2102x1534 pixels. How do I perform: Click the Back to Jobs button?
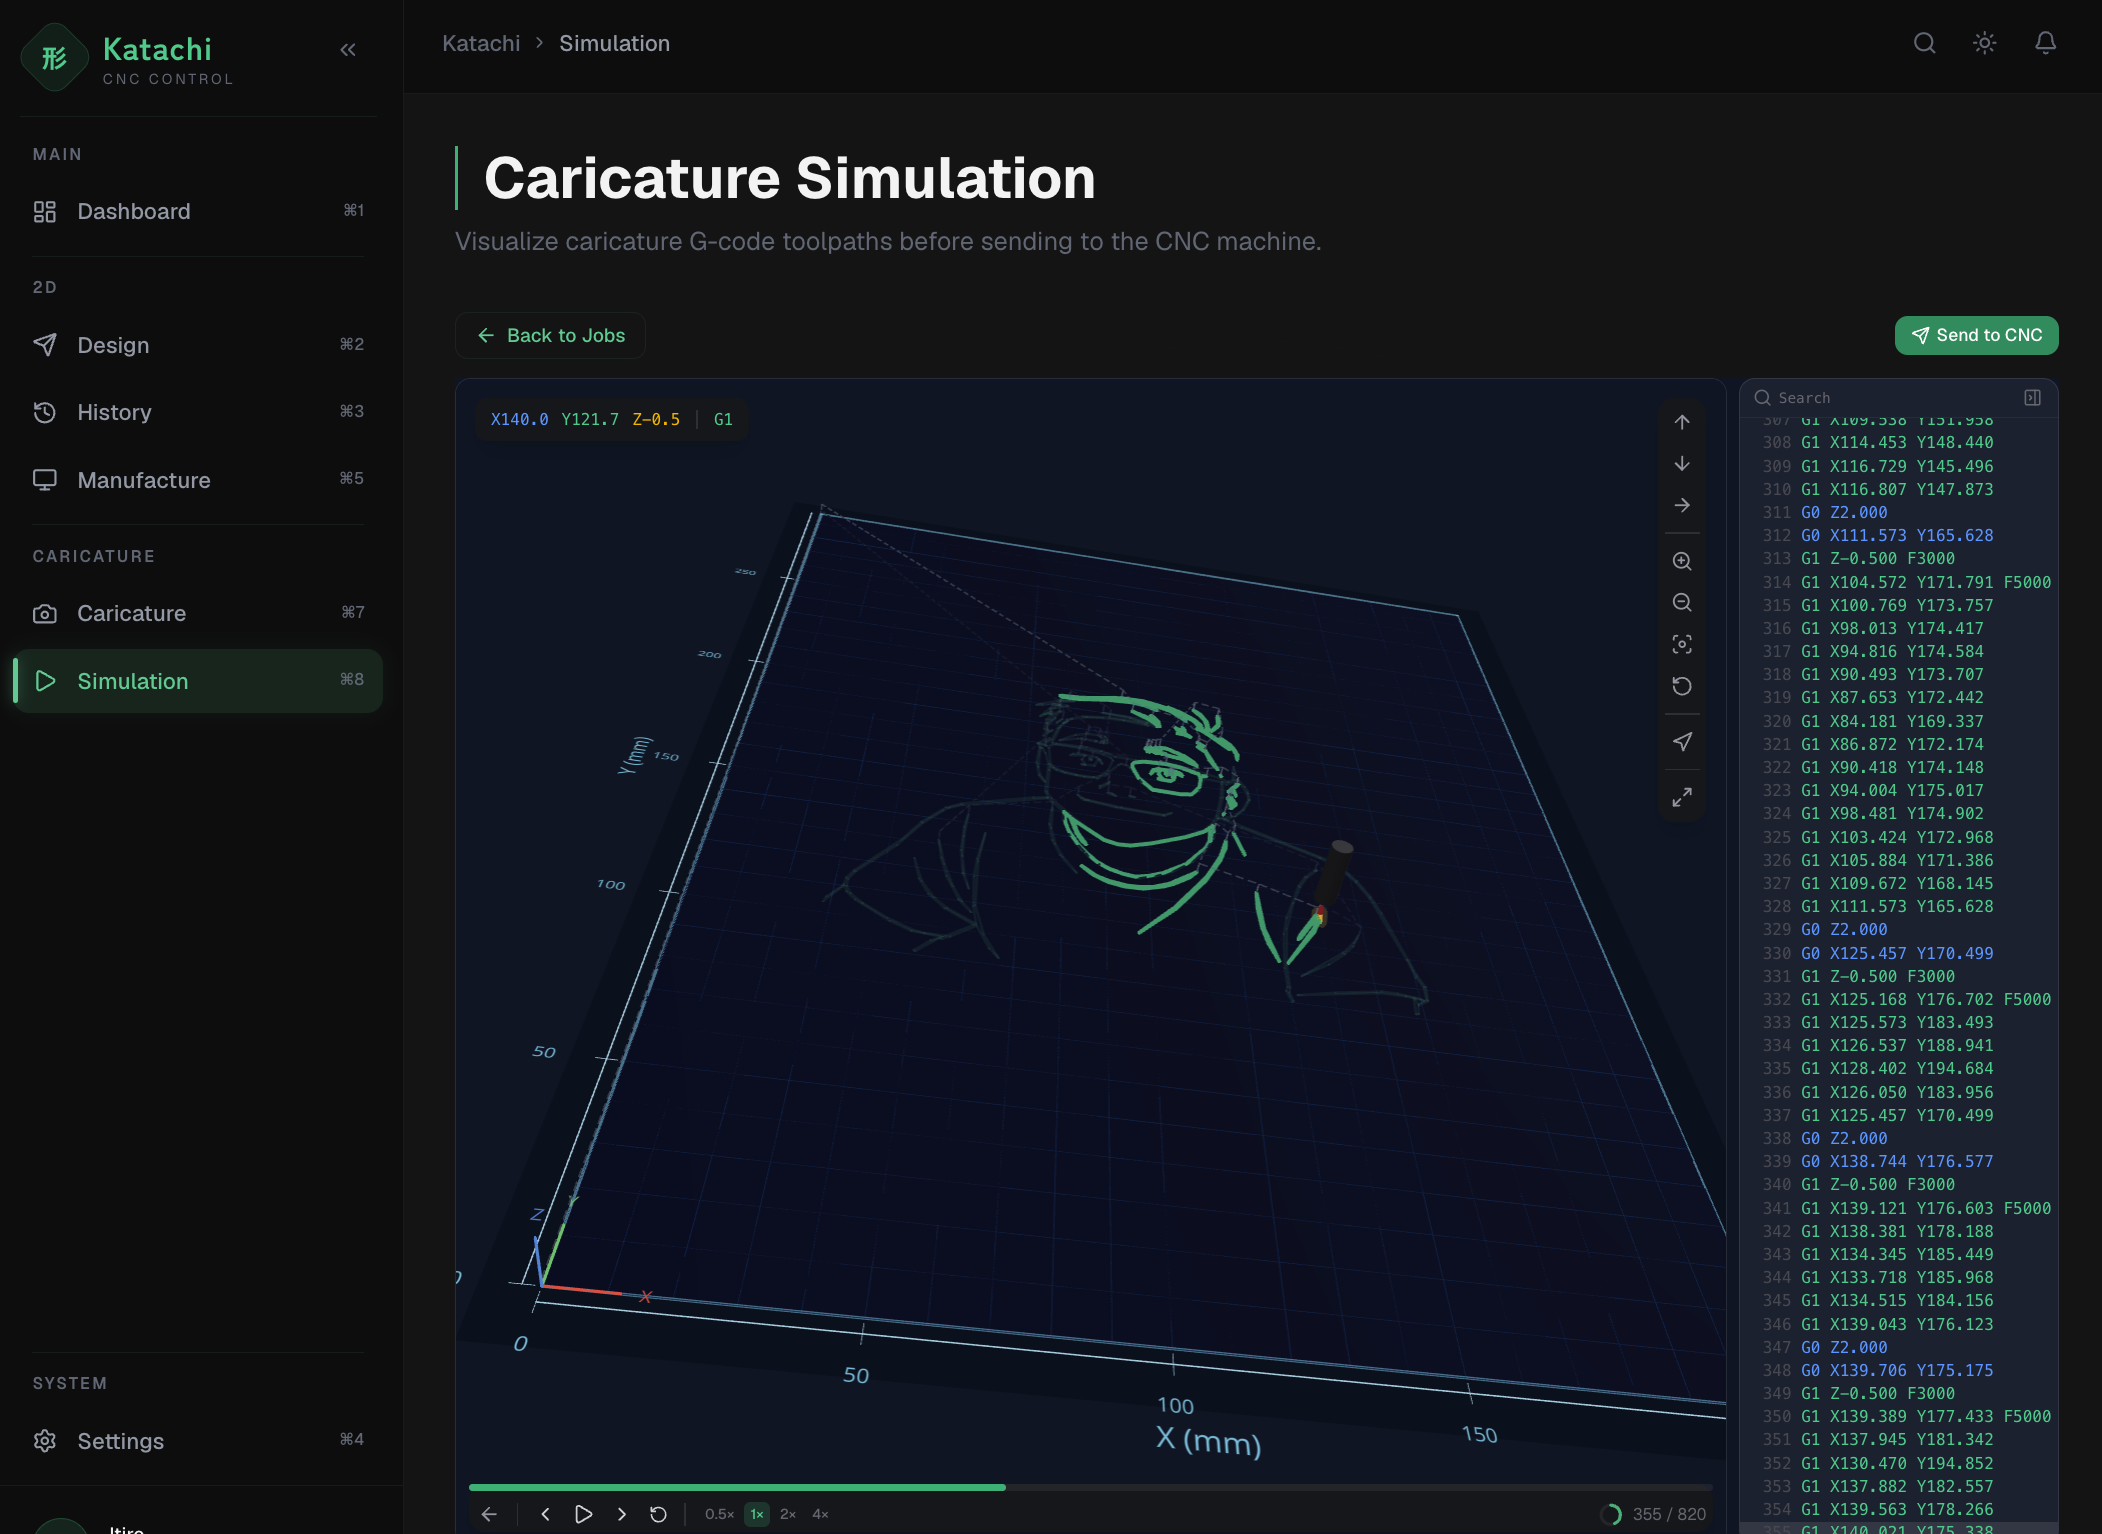(550, 335)
